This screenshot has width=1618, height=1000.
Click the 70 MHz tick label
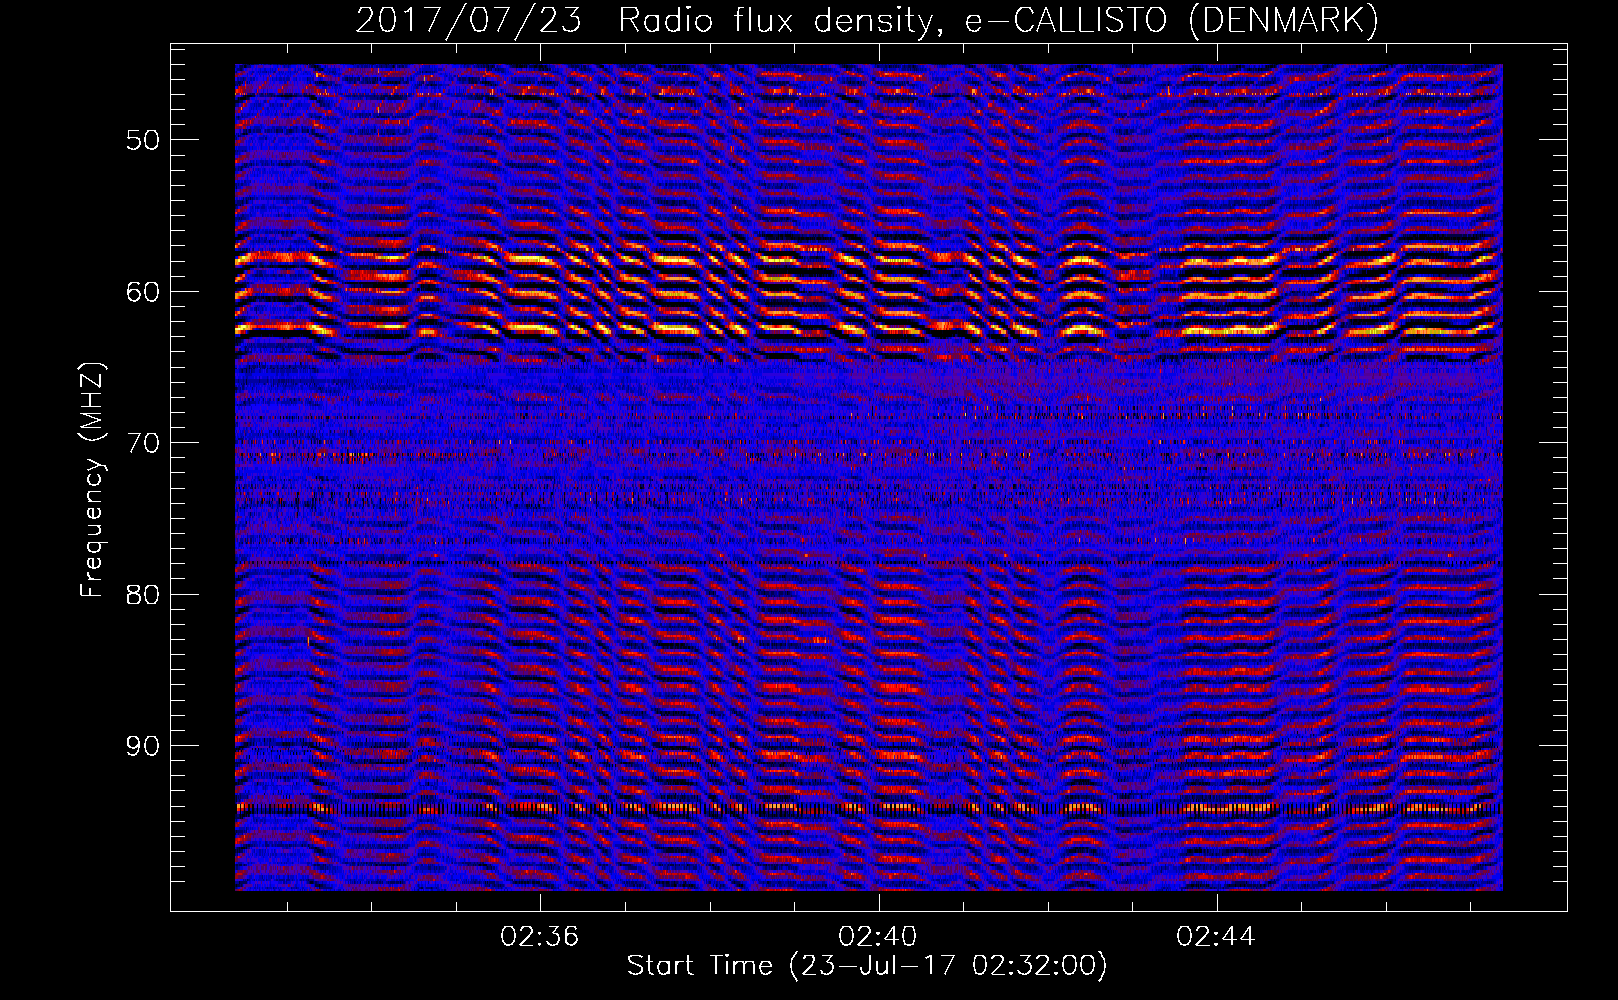point(143,443)
